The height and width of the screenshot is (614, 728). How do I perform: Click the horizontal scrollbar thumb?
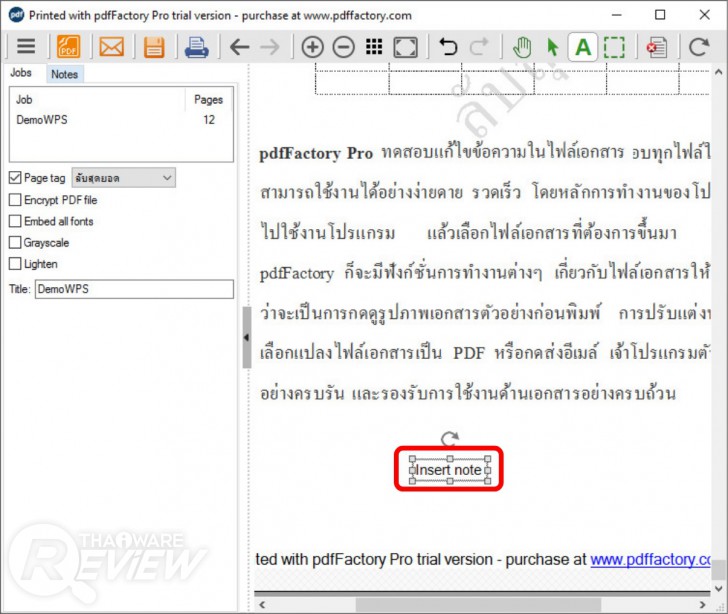pos(478,605)
